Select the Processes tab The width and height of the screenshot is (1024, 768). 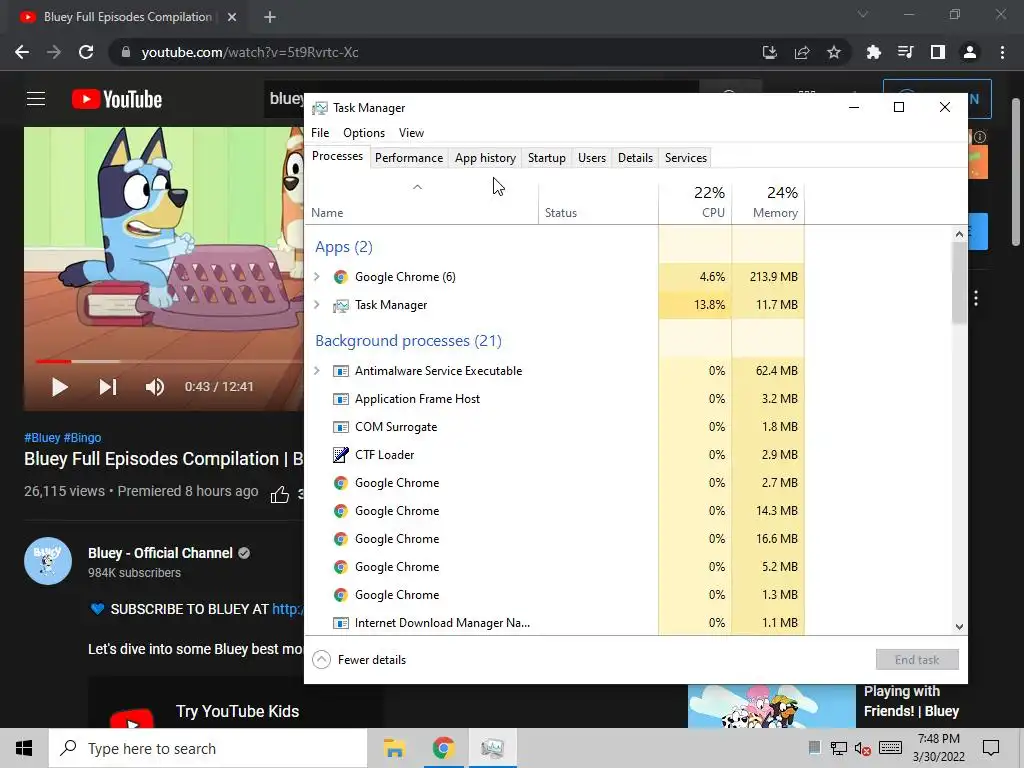pos(337,156)
